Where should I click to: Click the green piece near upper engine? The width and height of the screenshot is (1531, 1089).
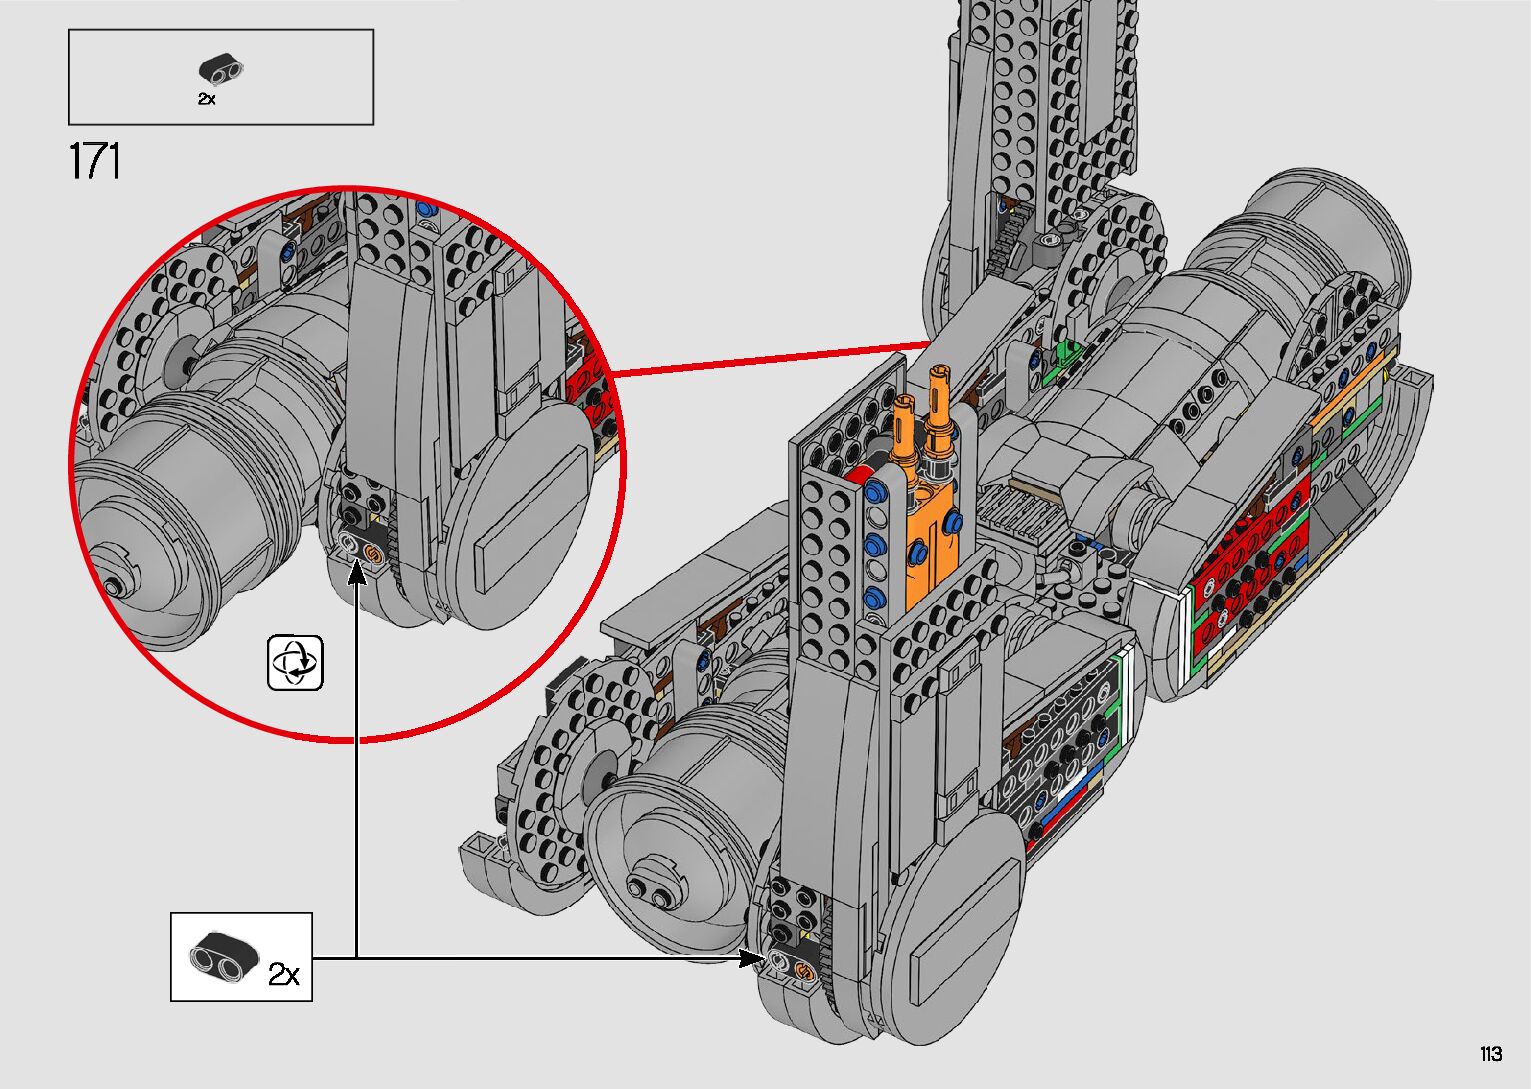click(x=1065, y=352)
